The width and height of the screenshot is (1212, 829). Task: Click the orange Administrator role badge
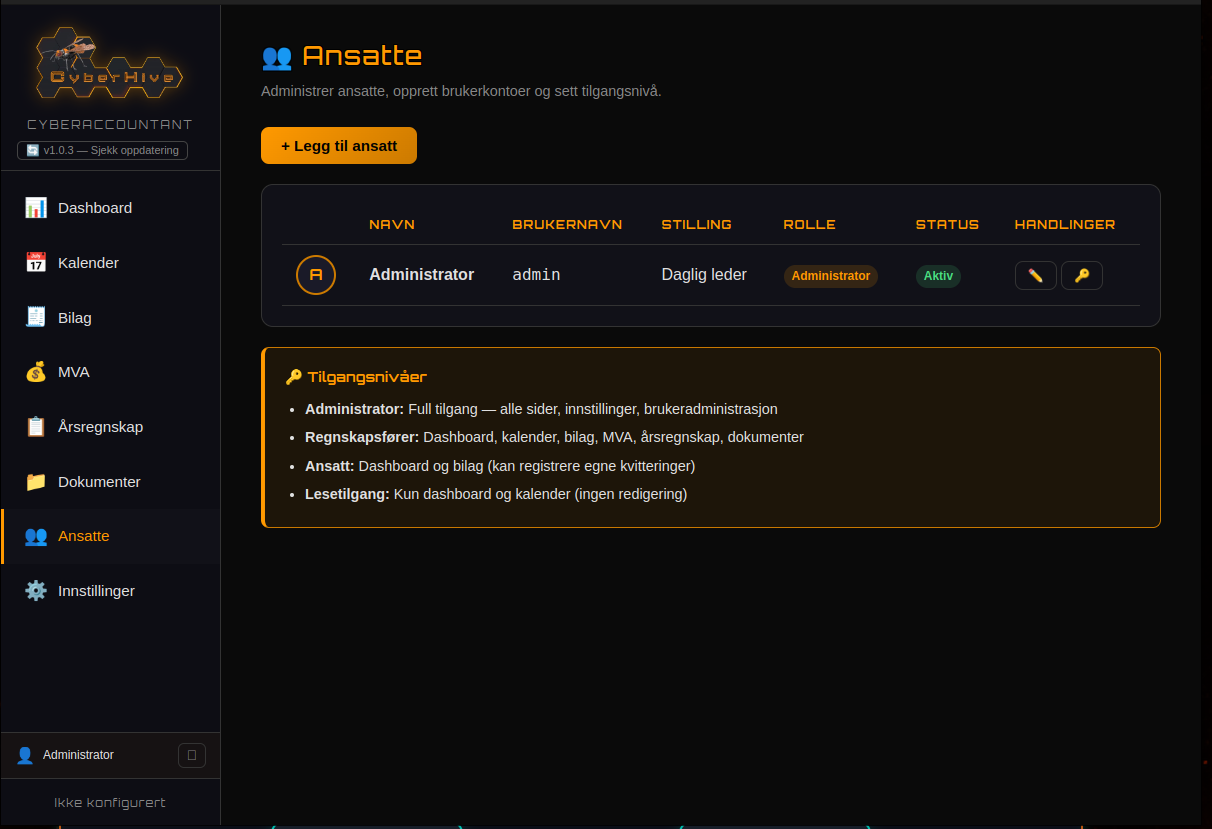point(830,276)
